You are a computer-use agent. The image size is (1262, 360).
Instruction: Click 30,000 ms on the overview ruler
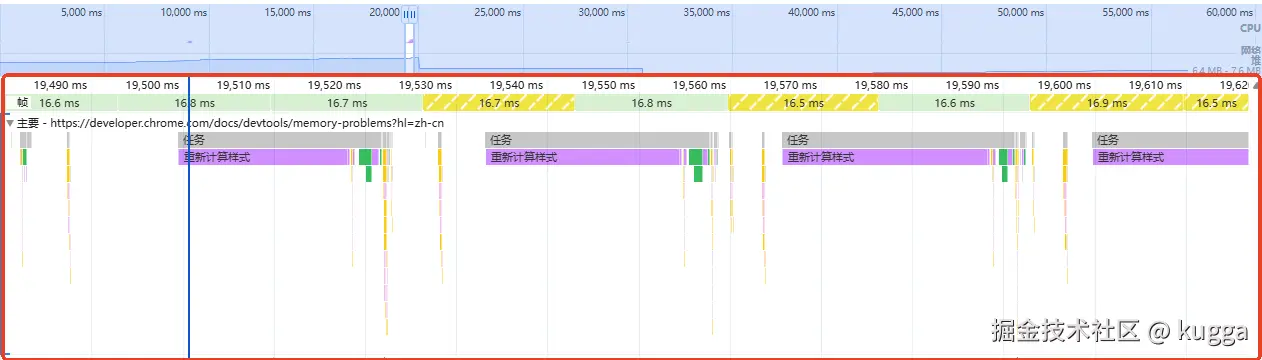point(603,13)
